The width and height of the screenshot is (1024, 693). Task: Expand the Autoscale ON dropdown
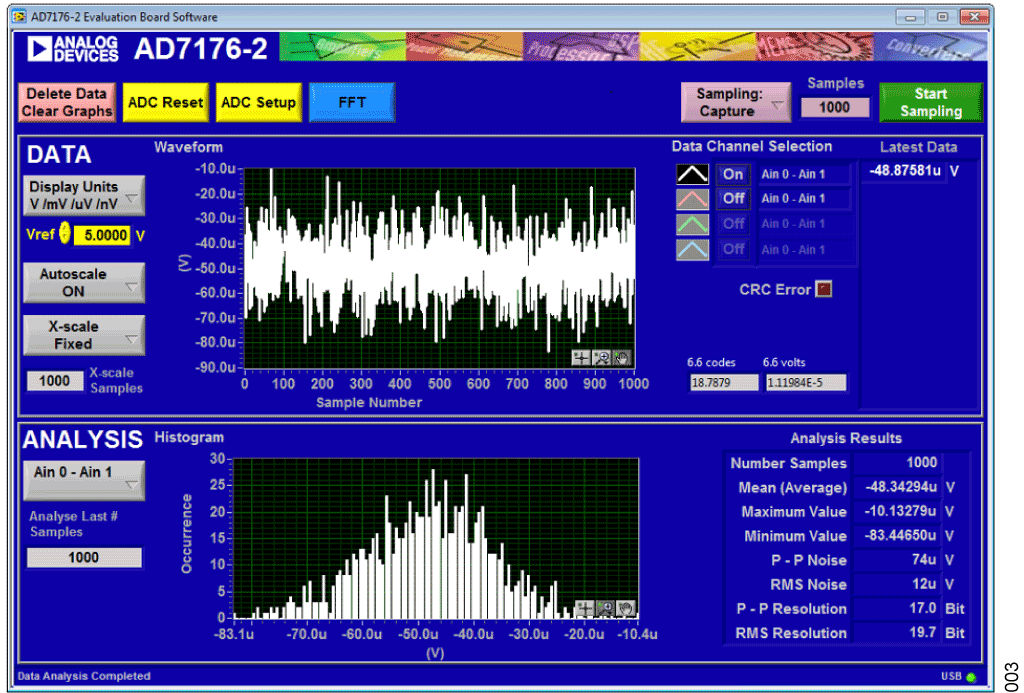click(83, 283)
